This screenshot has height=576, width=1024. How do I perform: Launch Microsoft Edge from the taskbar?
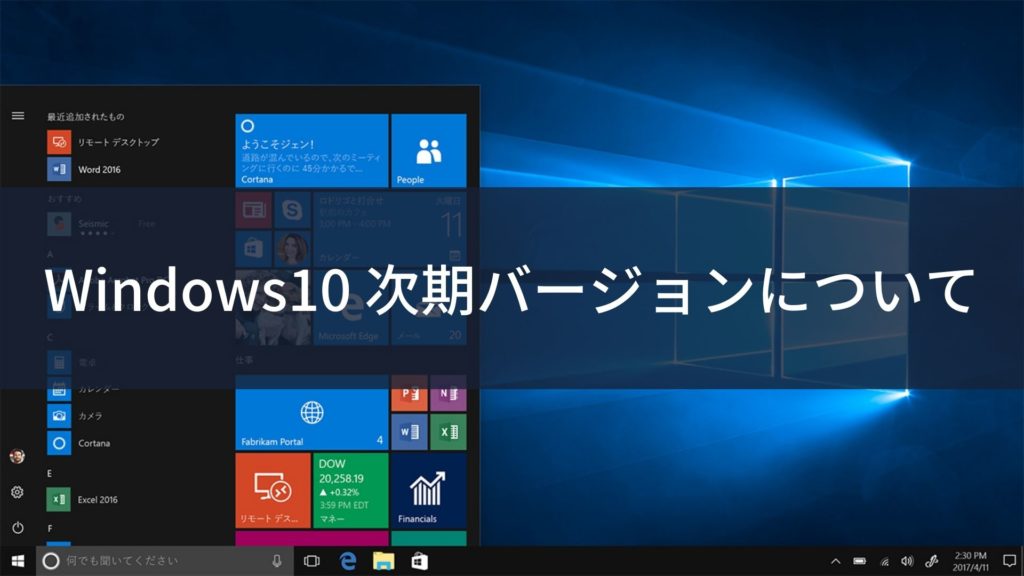point(348,561)
